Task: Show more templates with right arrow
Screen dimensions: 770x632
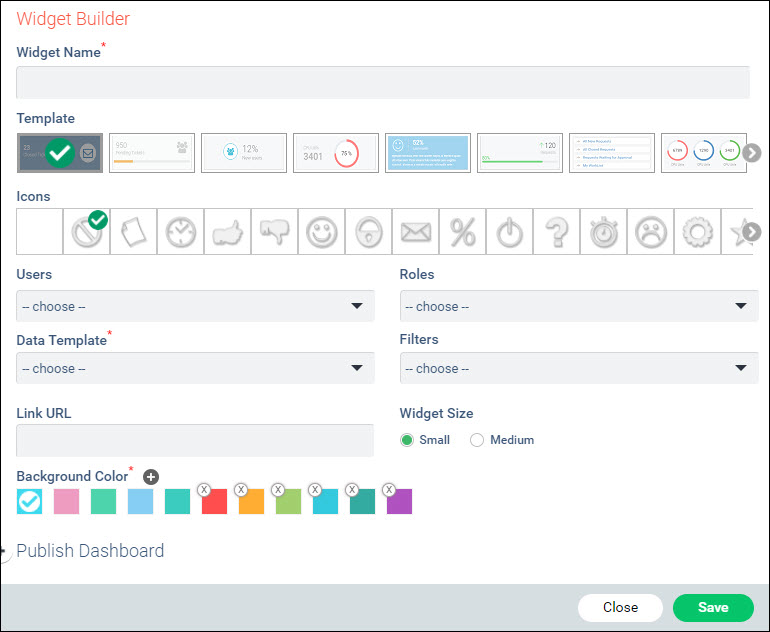Action: point(752,153)
